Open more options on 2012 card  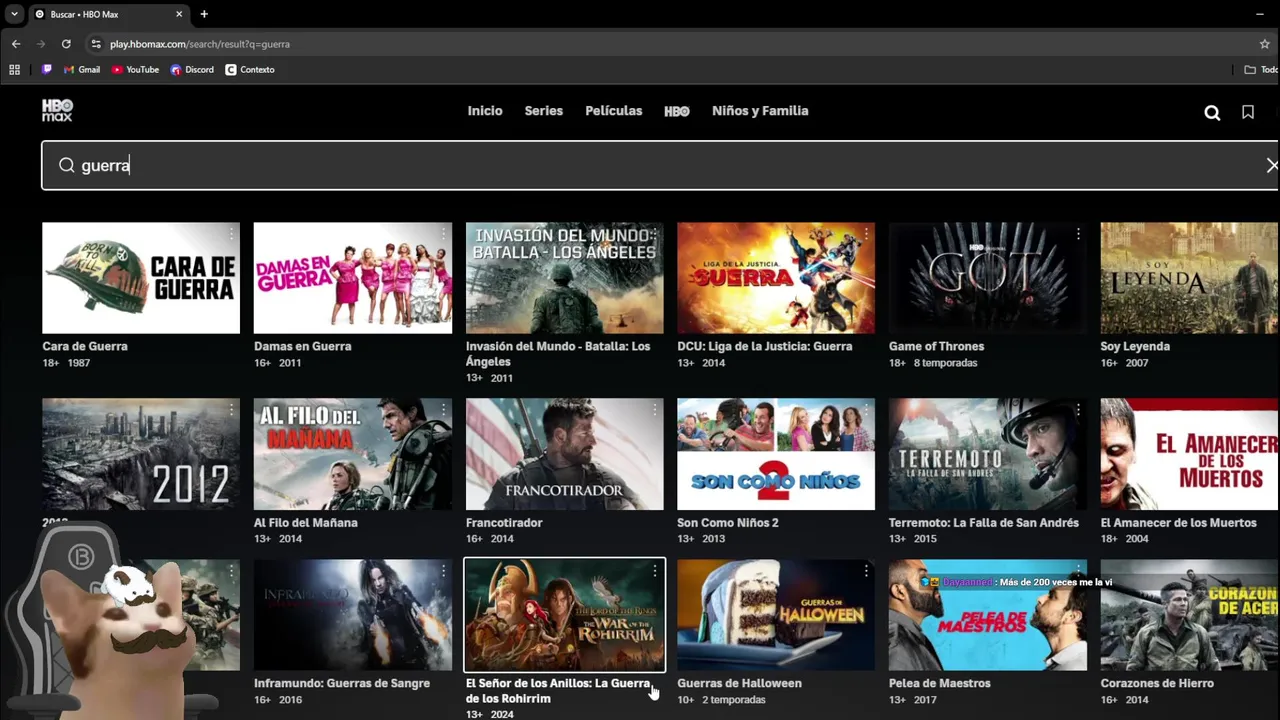pyautogui.click(x=231, y=410)
